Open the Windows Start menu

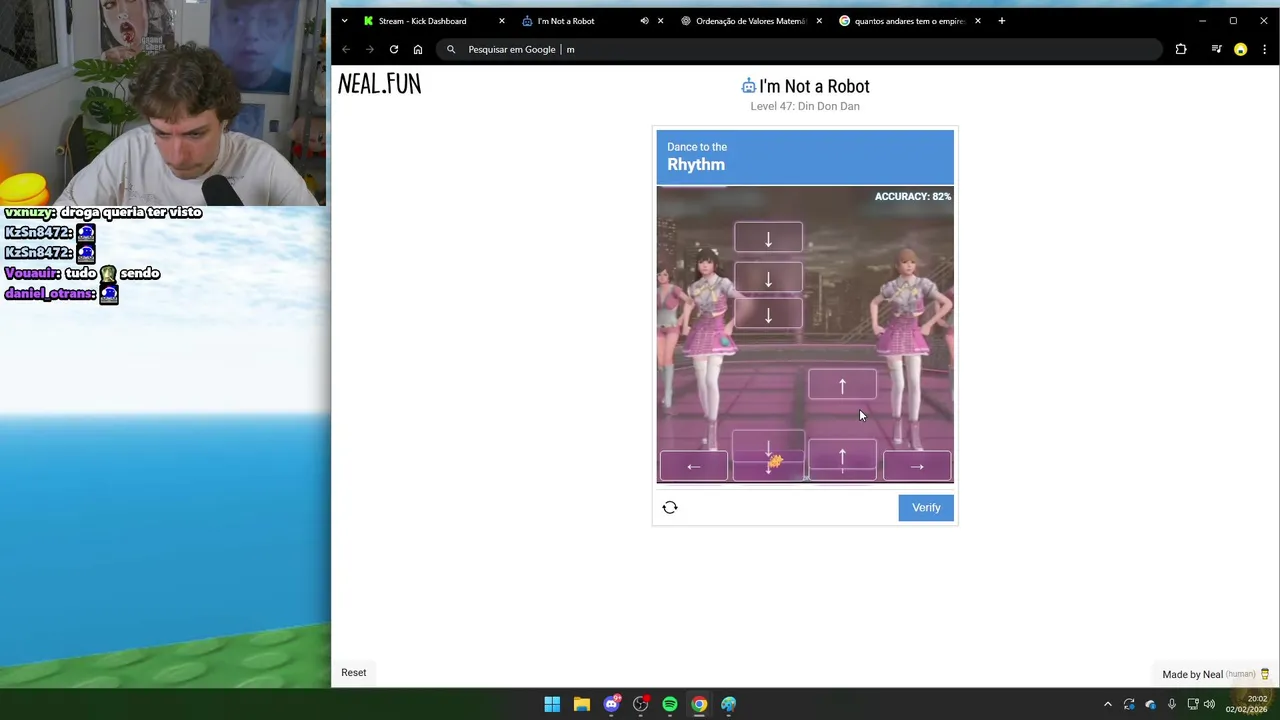coord(552,704)
